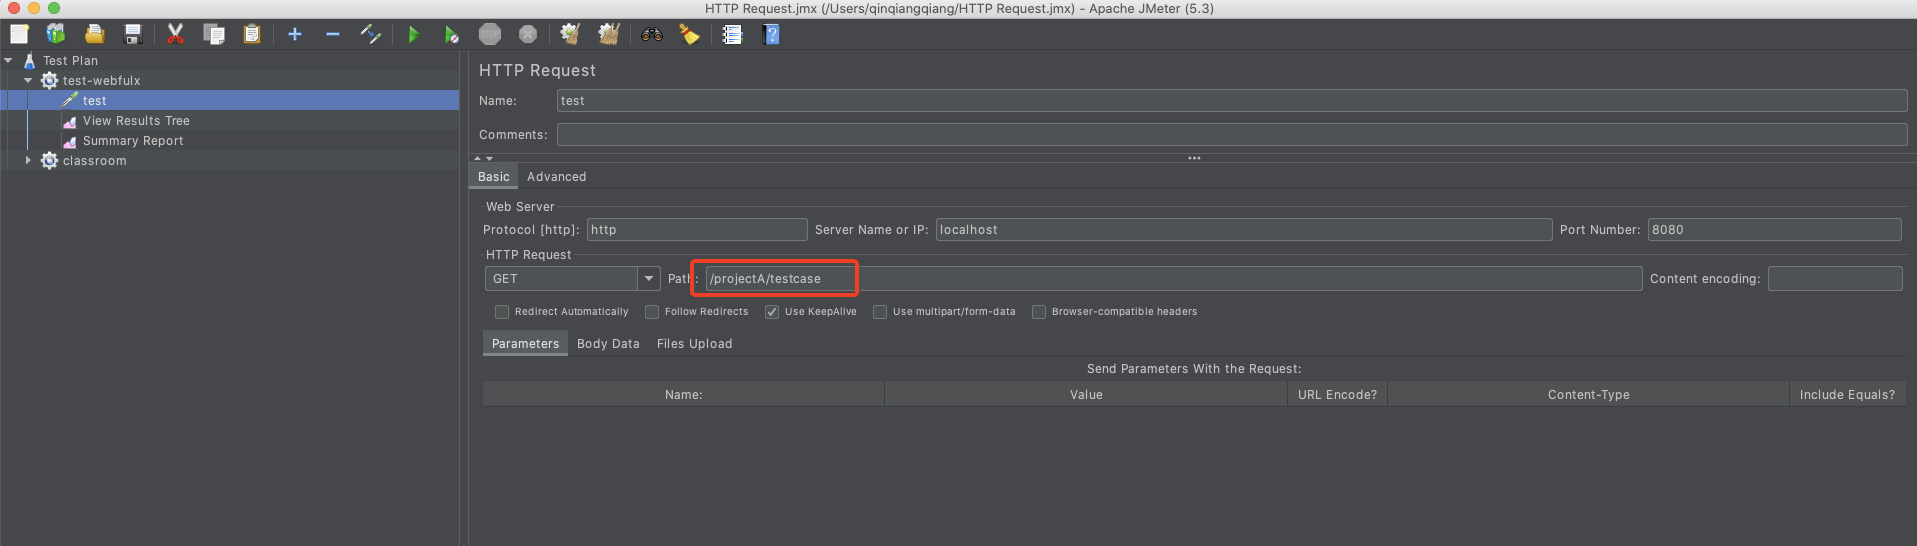
Task: Cut selection using the scissors icon
Action: pyautogui.click(x=176, y=34)
